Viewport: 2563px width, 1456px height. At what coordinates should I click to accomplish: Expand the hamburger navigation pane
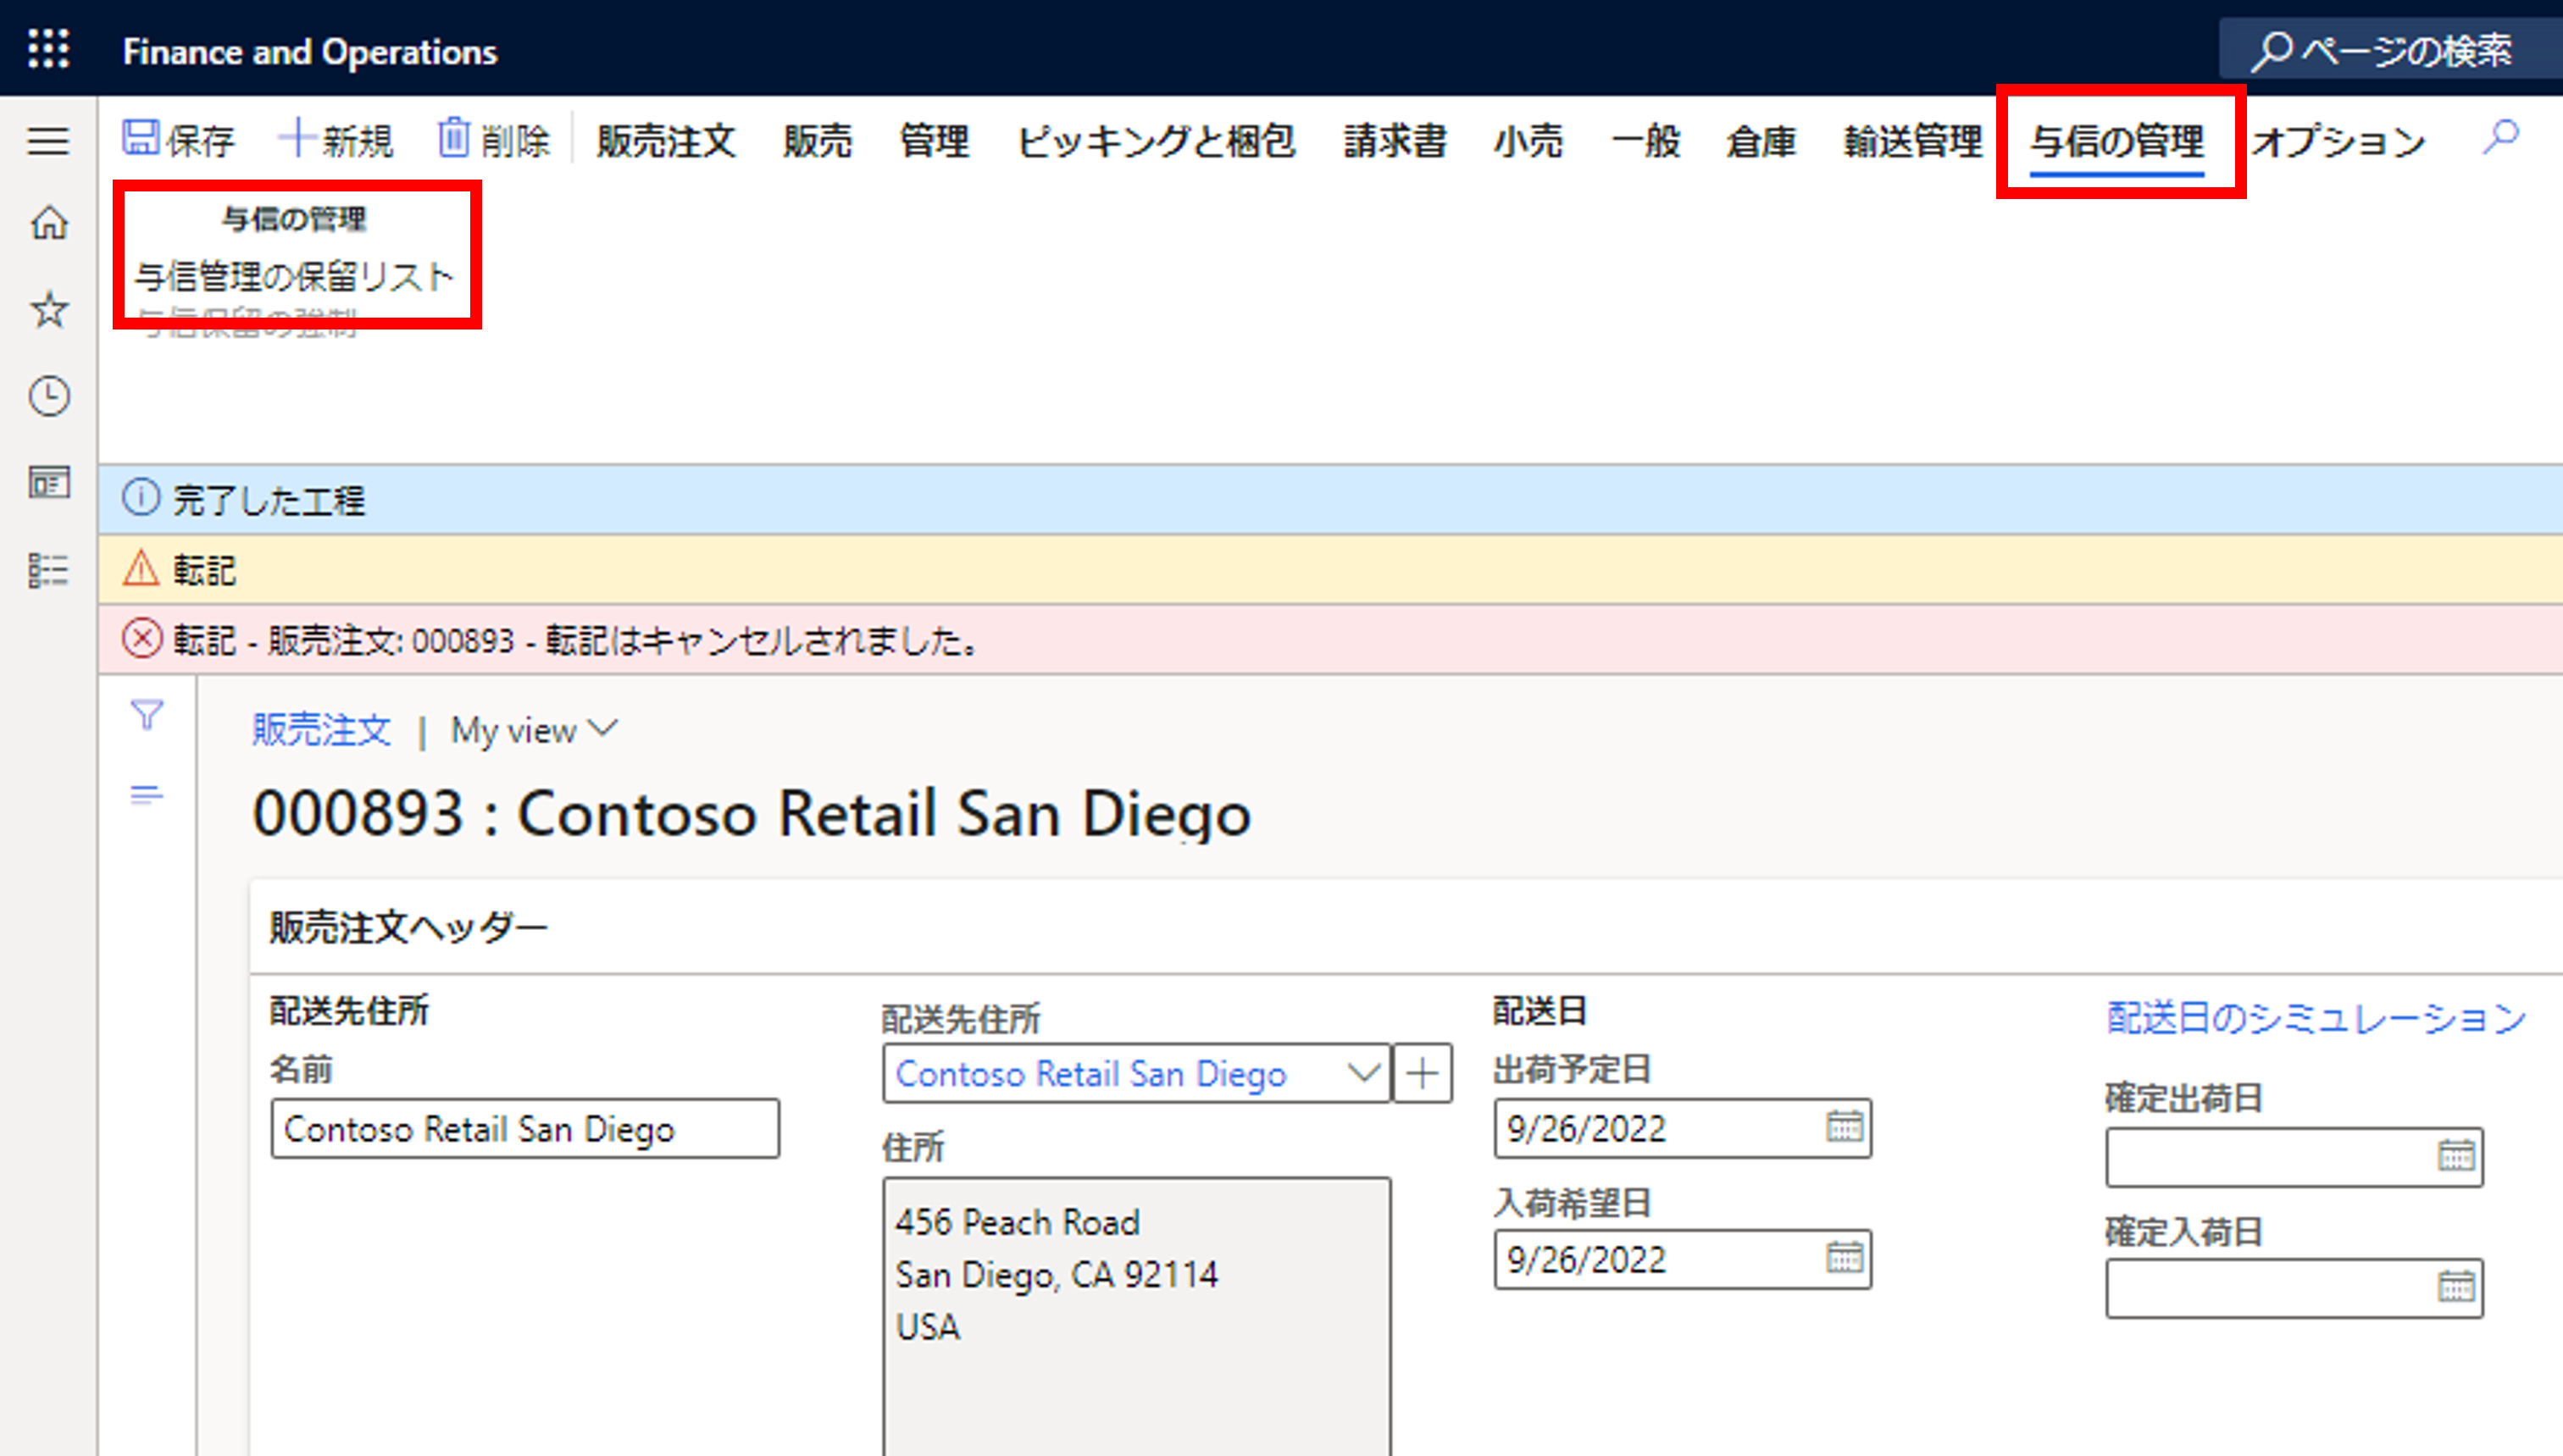48,141
